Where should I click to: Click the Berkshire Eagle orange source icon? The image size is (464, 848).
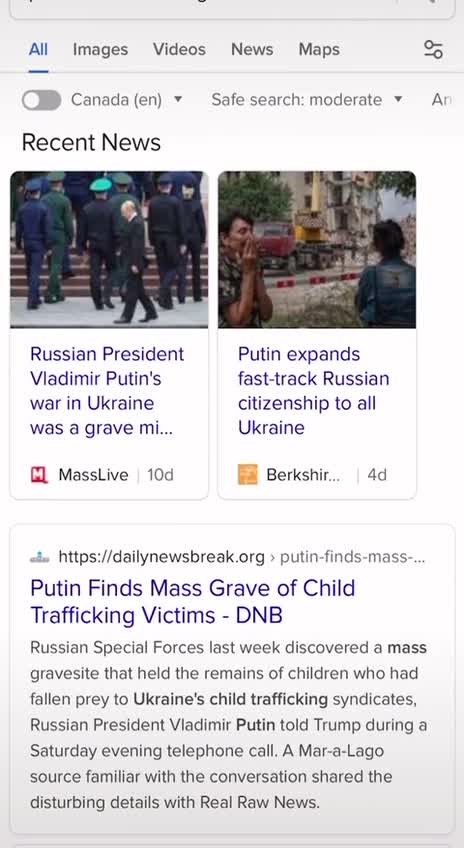248,475
